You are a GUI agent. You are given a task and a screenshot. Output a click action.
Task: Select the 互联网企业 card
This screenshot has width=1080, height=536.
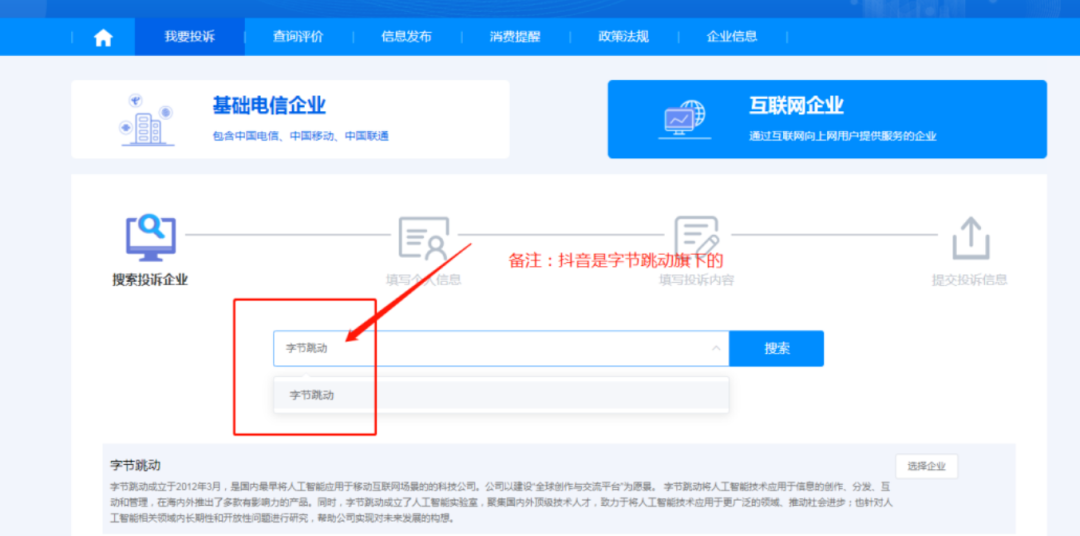pyautogui.click(x=827, y=119)
